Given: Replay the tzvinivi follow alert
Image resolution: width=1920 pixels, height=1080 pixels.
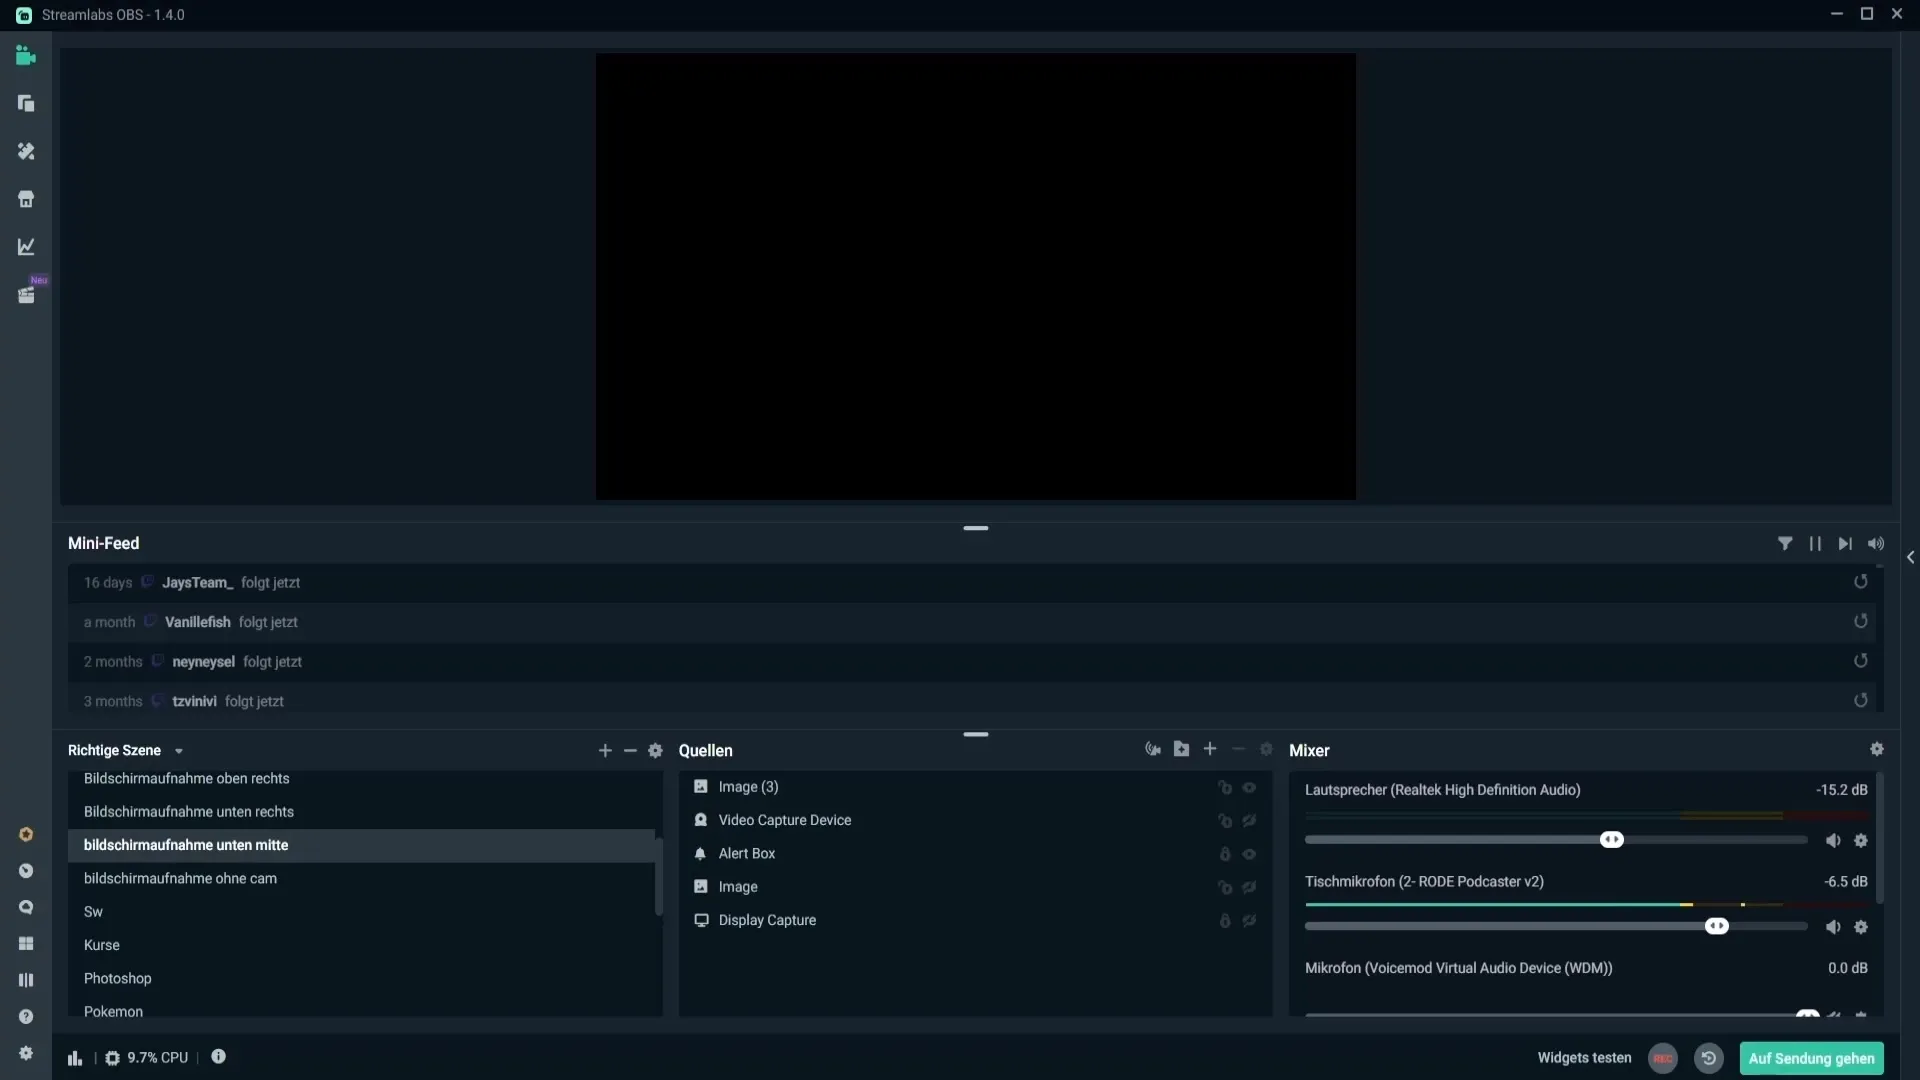Looking at the screenshot, I should point(1860,700).
